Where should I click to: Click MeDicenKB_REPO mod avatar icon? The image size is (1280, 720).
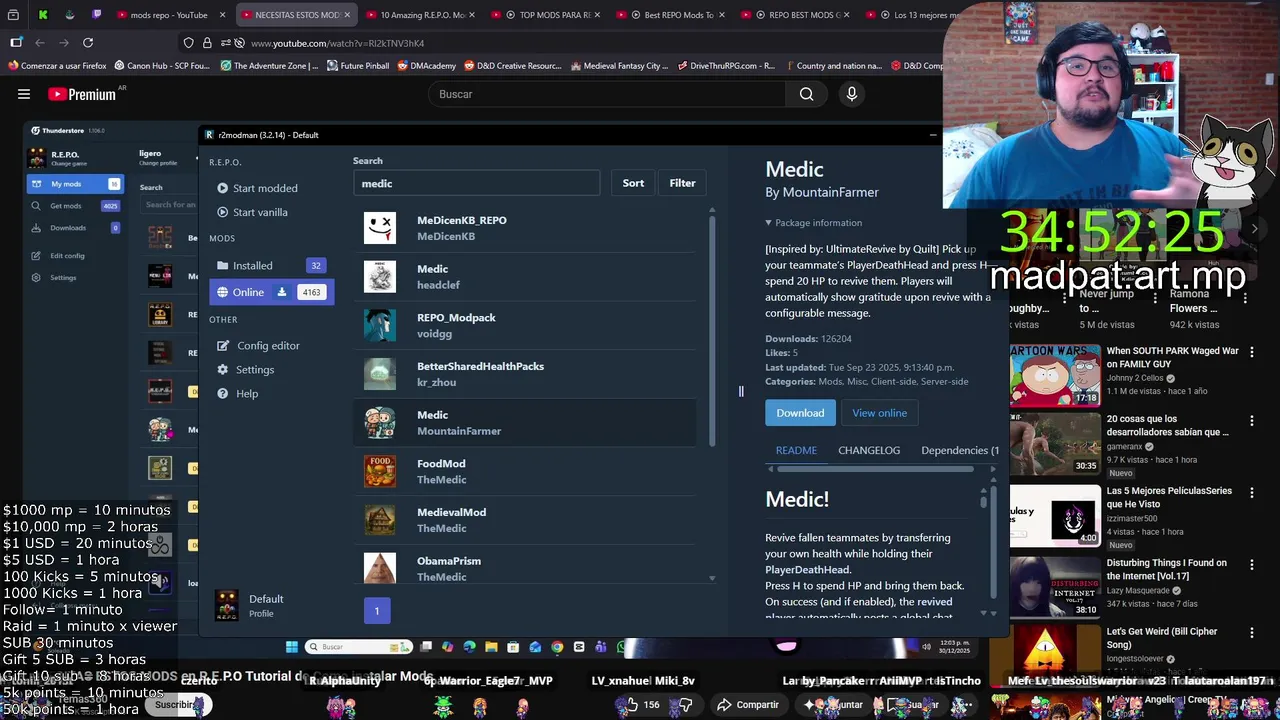tap(380, 228)
